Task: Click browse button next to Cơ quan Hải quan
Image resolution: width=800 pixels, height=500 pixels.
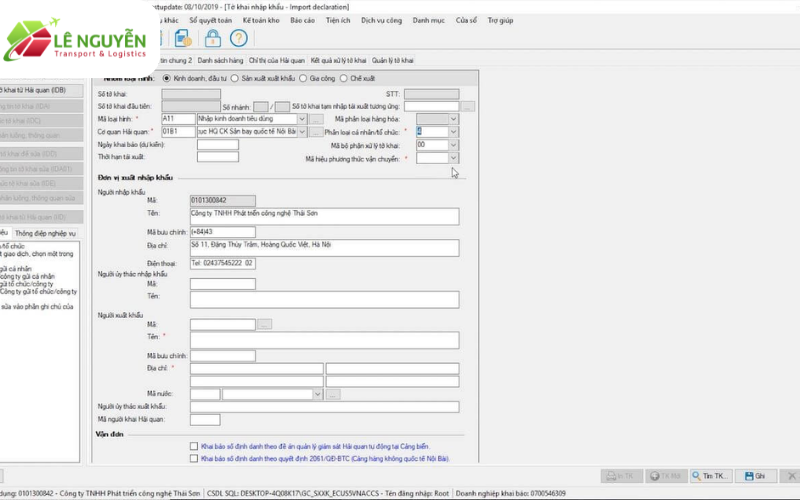Action: 316,132
